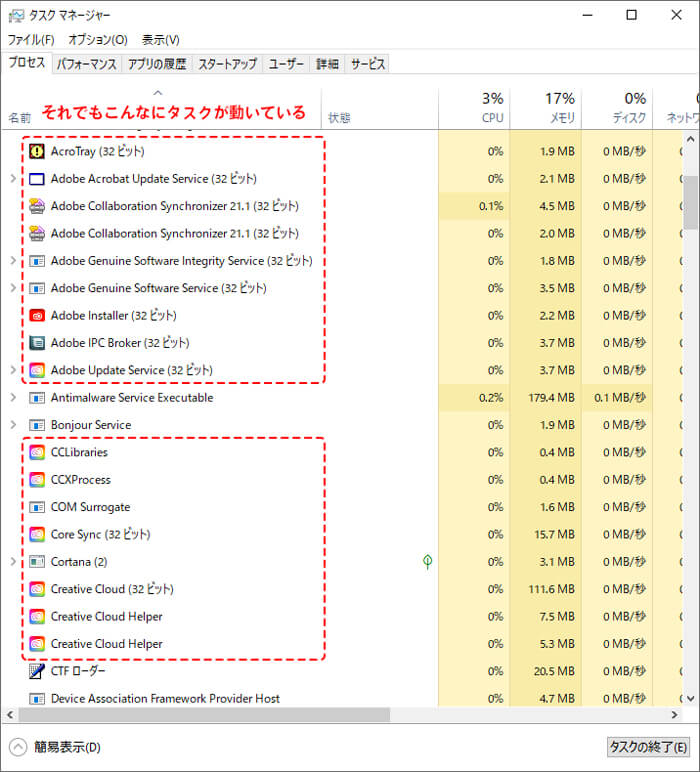Click the vertical scrollbar up arrow
Viewport: 700px width, 772px height.
click(x=690, y=140)
